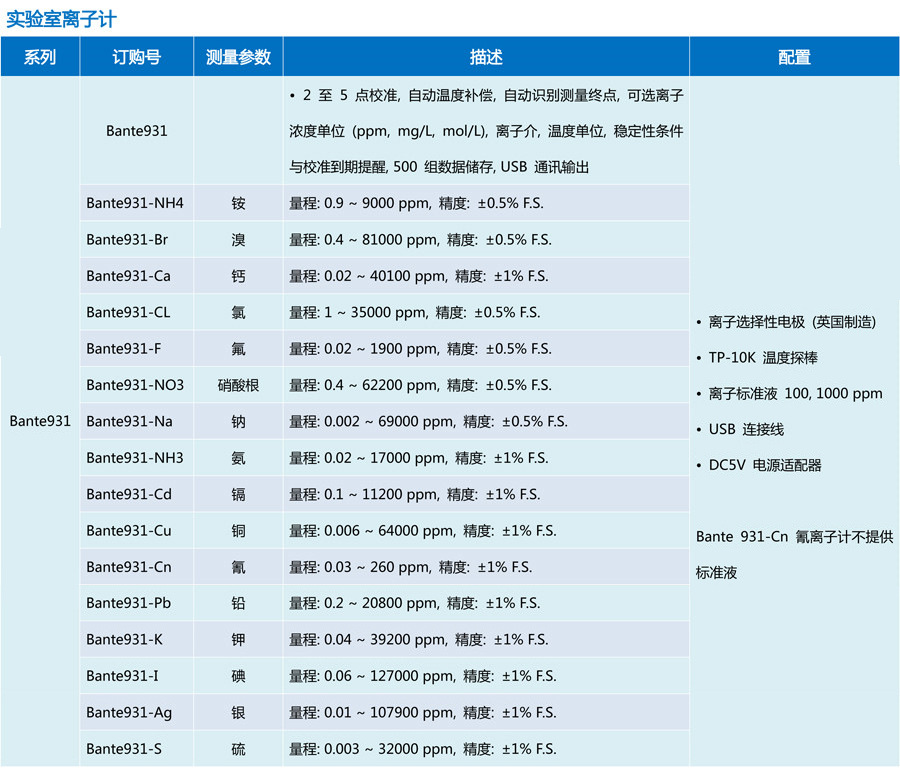This screenshot has width=900, height=768.
Task: Select the 溴 parameter cell
Action: coord(238,239)
